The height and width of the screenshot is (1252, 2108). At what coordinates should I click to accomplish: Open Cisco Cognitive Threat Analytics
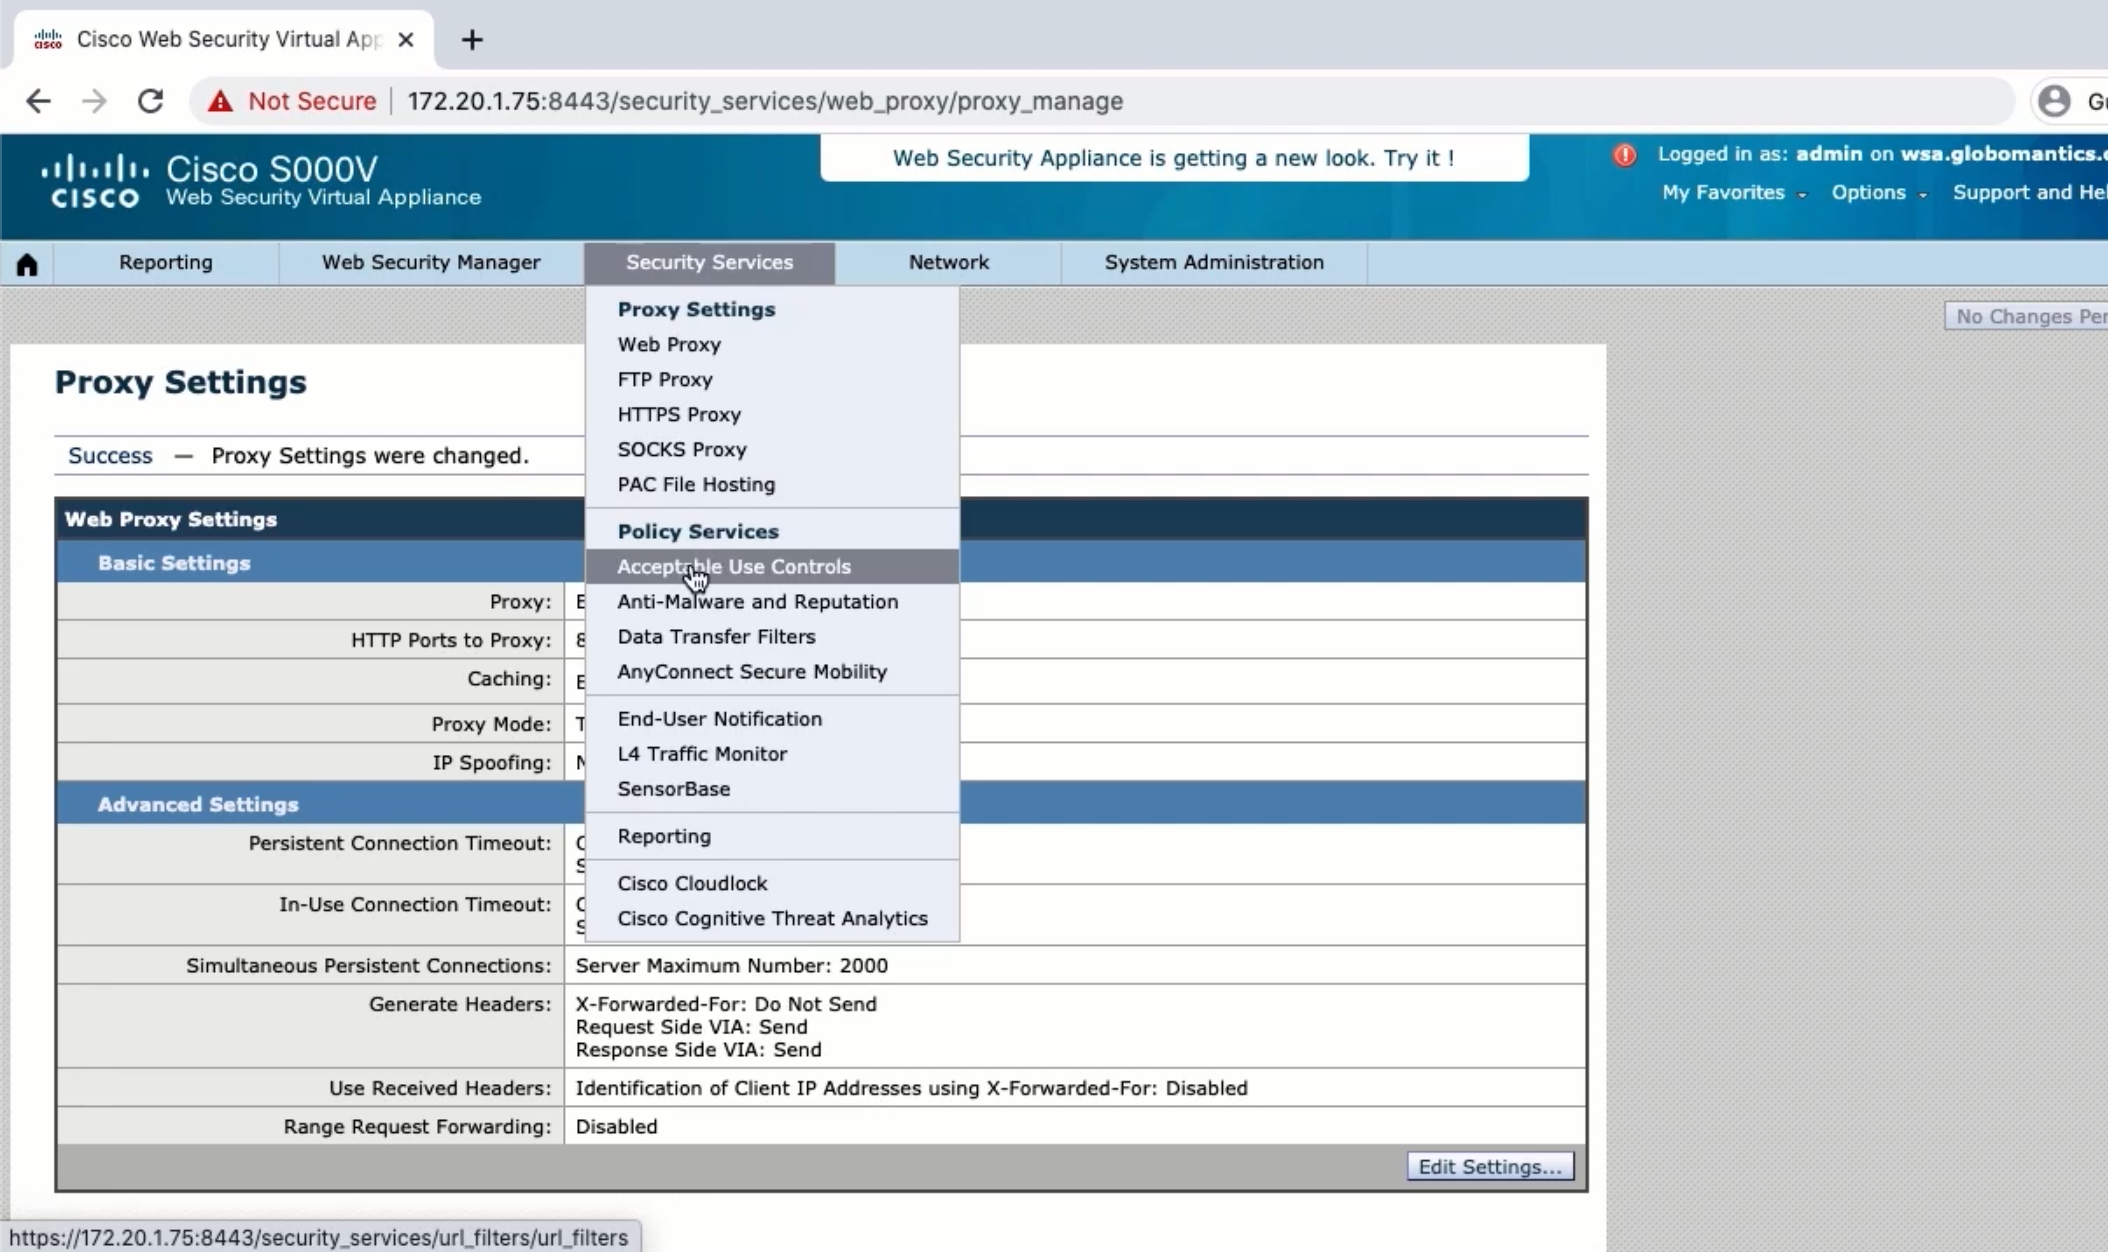(x=772, y=918)
